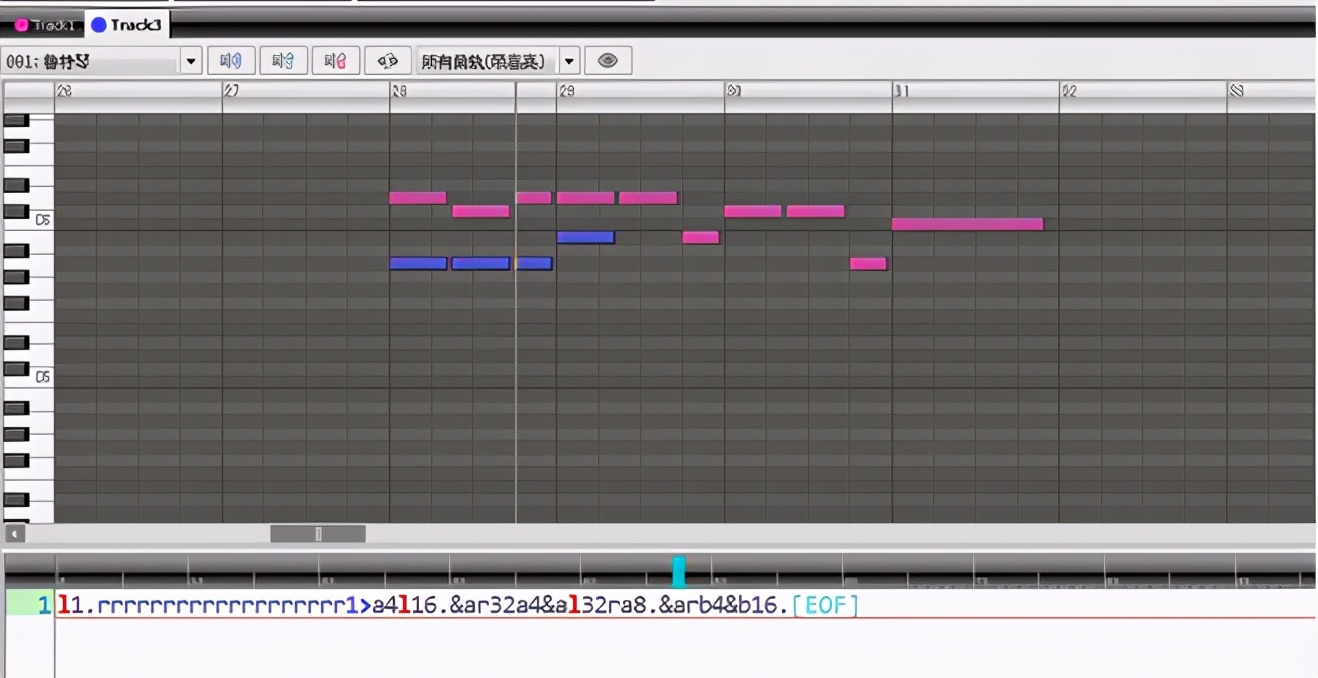Click the second toolbar icon with cyan marker

(x=283, y=61)
